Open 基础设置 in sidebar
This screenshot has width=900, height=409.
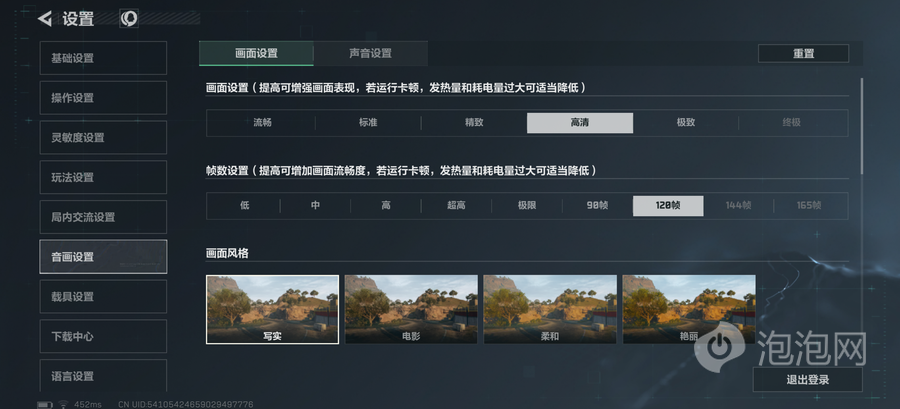pos(103,58)
